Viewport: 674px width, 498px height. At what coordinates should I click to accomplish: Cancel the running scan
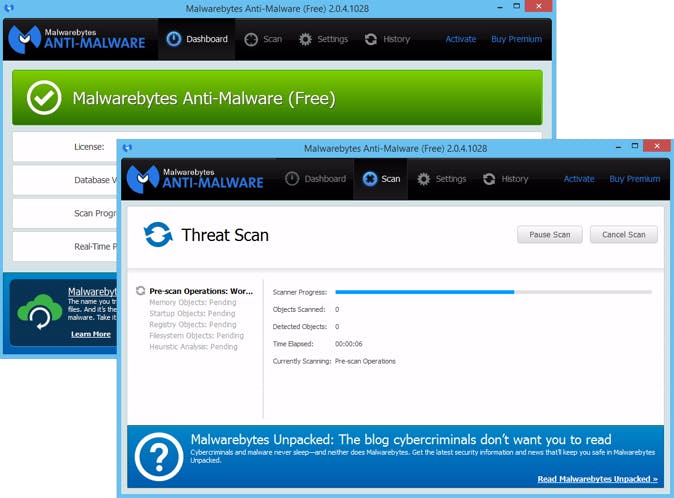tap(624, 235)
